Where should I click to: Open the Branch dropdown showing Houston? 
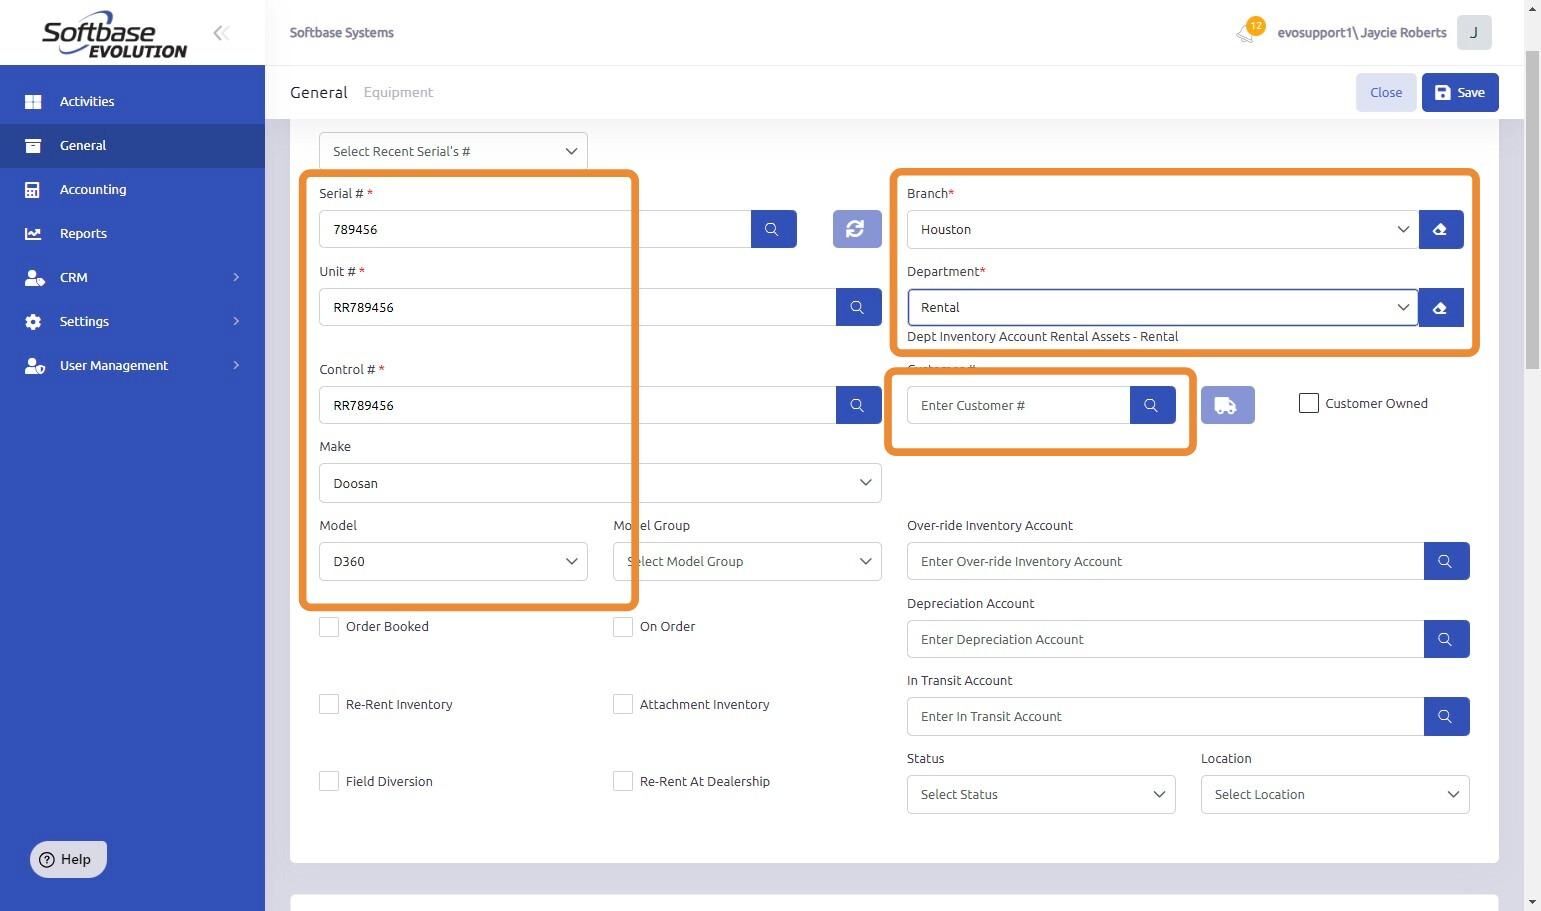pos(1162,229)
